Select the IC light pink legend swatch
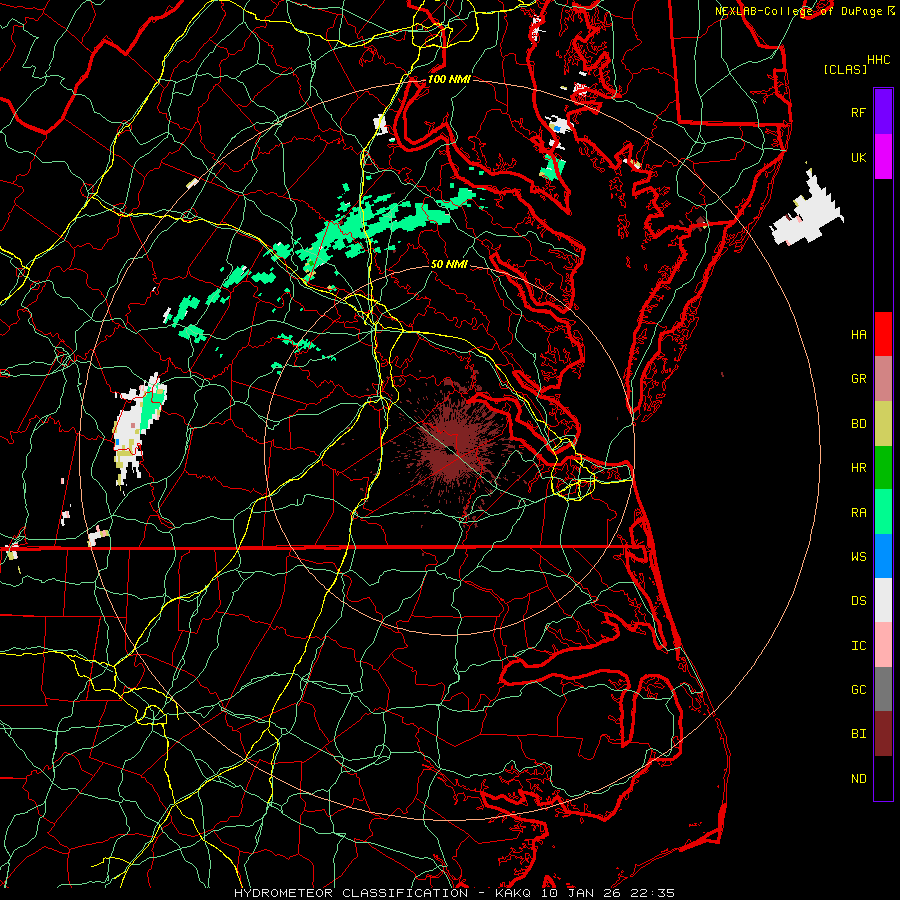Screen dimensions: 900x900 [x=883, y=645]
